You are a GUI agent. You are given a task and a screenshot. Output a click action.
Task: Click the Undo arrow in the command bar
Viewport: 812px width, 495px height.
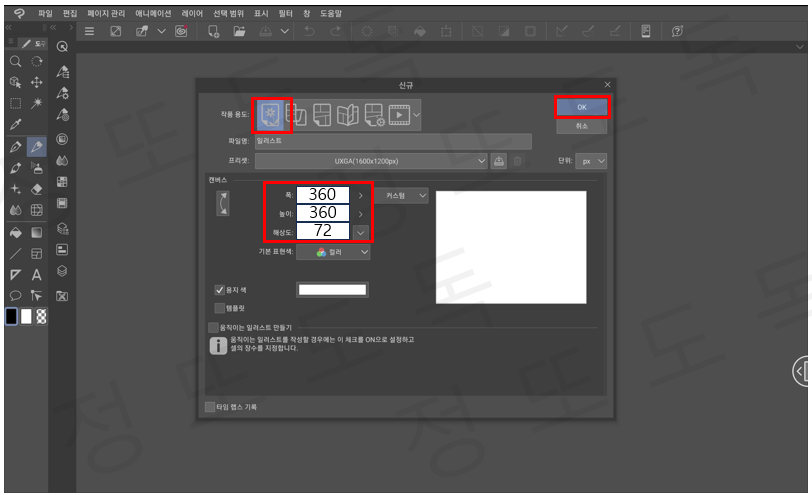pyautogui.click(x=309, y=31)
